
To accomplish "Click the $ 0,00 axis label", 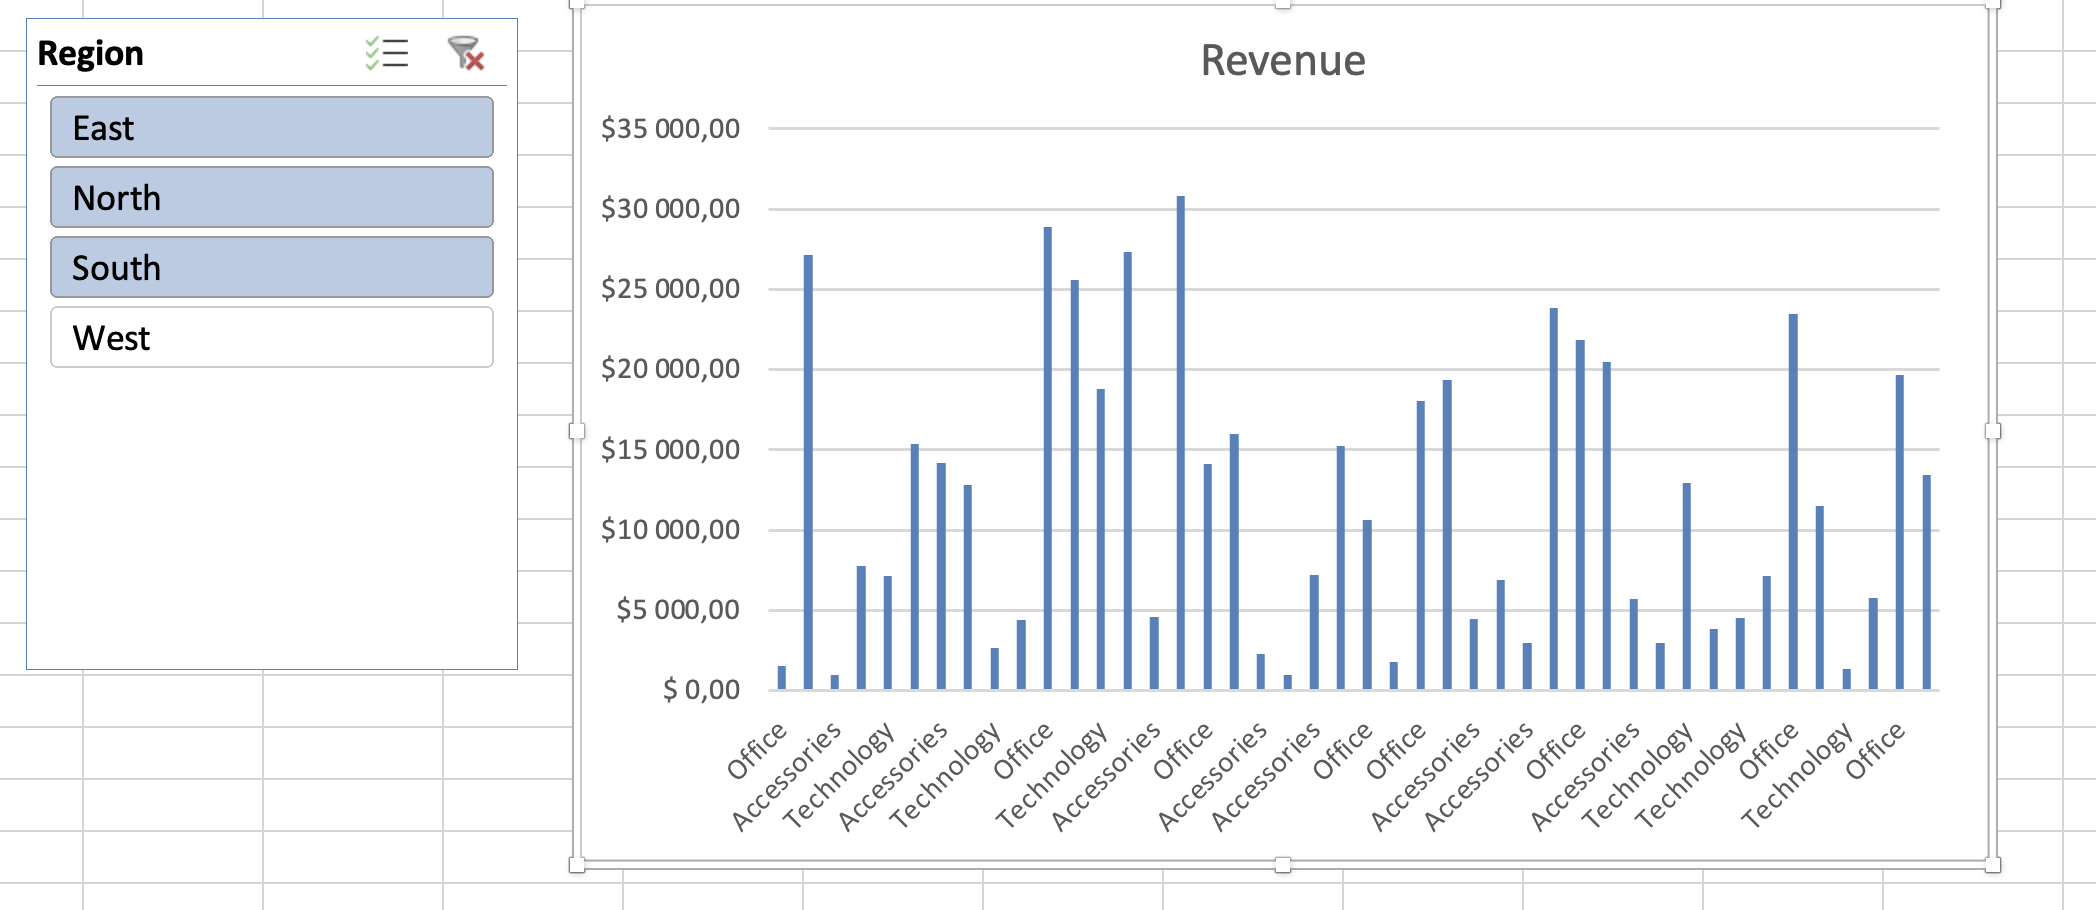I will [x=701, y=689].
